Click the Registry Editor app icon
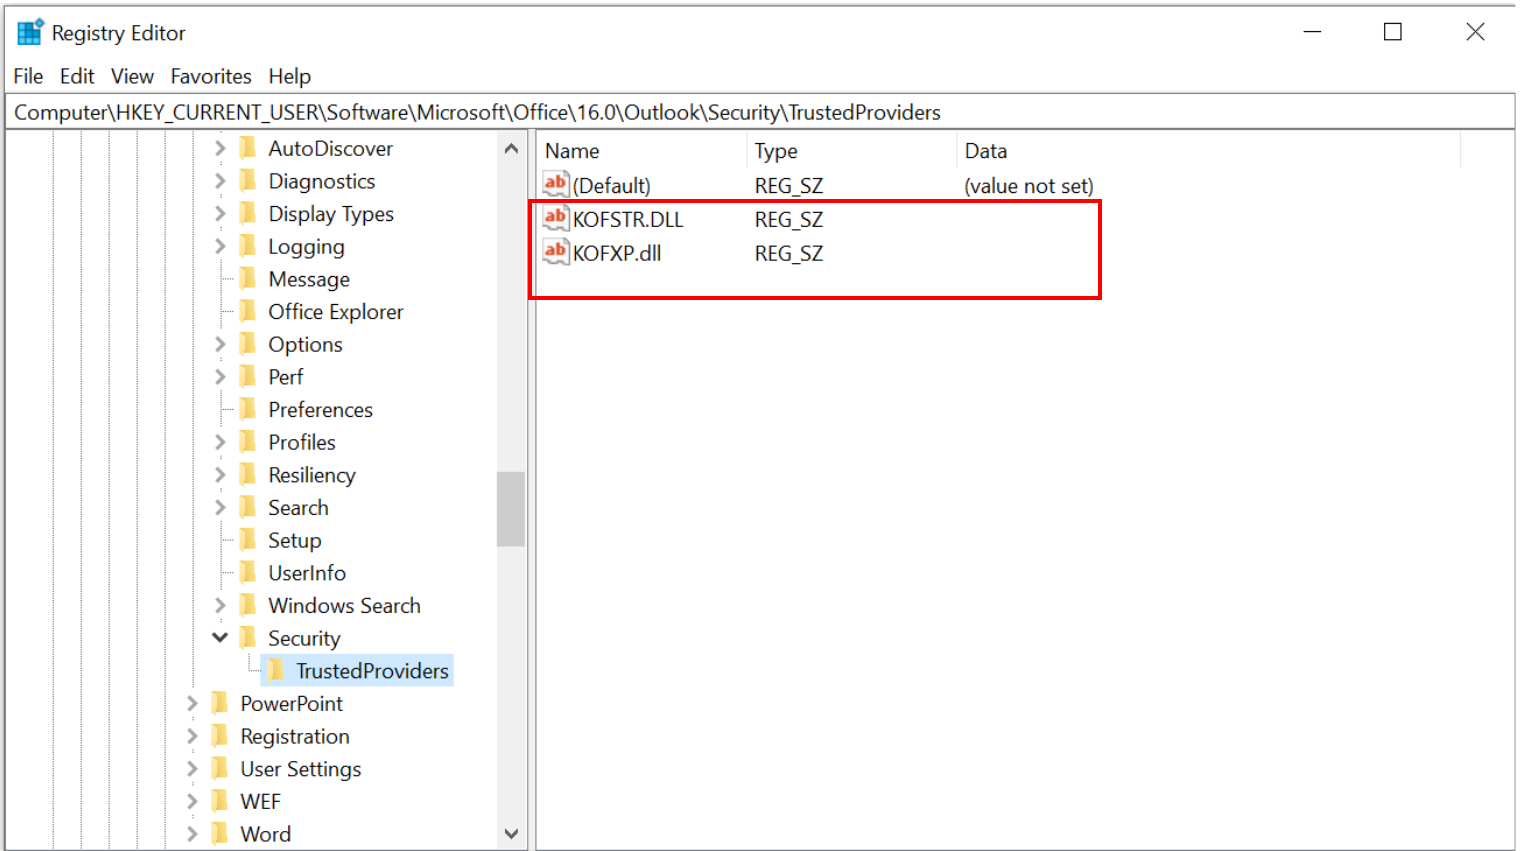Image resolution: width=1522 pixels, height=851 pixels. pos(31,32)
